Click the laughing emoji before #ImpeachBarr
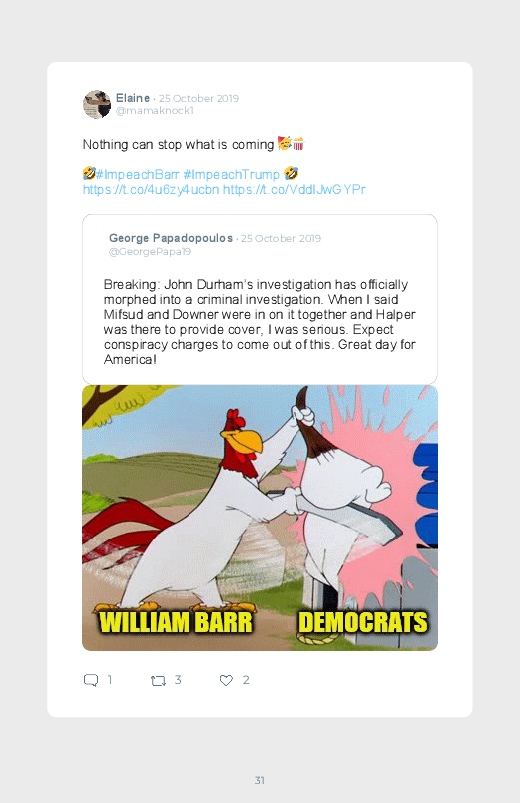Screen dimensions: 520x803 [x=89, y=174]
